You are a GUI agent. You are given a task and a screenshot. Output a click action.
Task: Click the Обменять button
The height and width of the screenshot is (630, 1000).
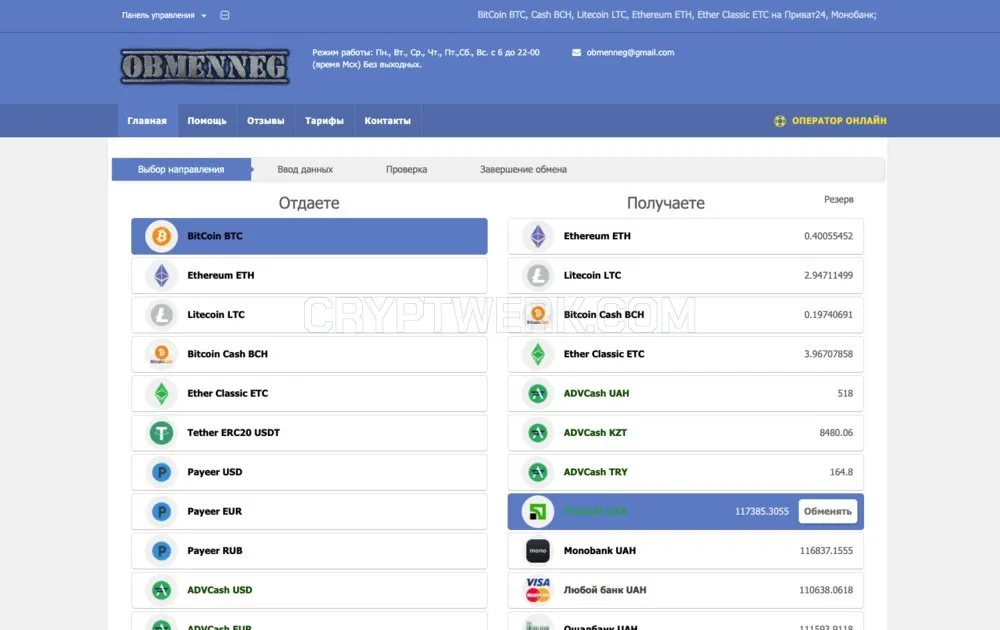point(827,511)
